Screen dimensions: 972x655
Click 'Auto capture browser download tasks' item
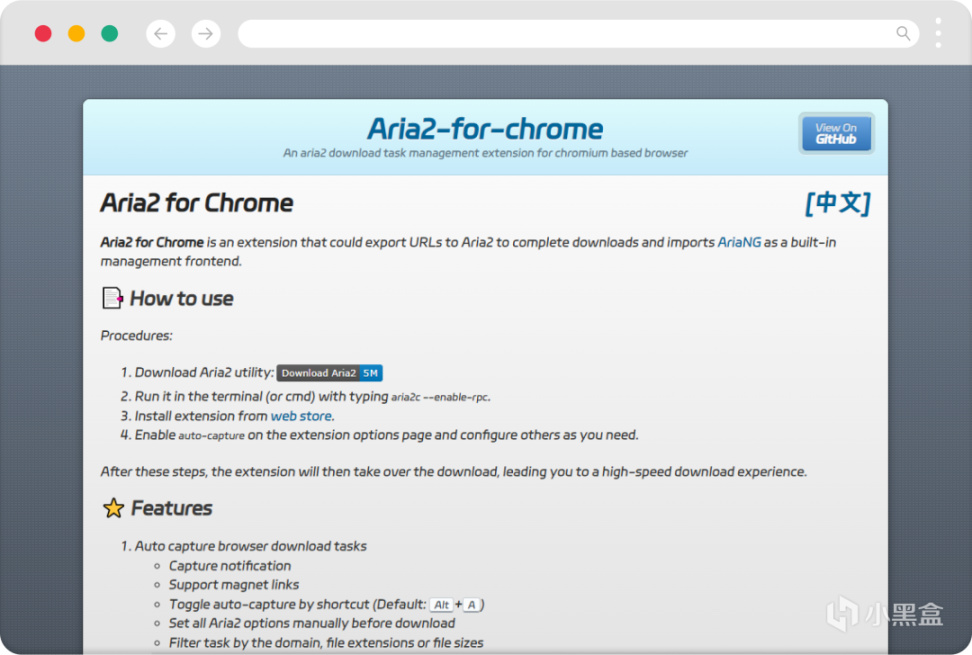[x=250, y=547]
